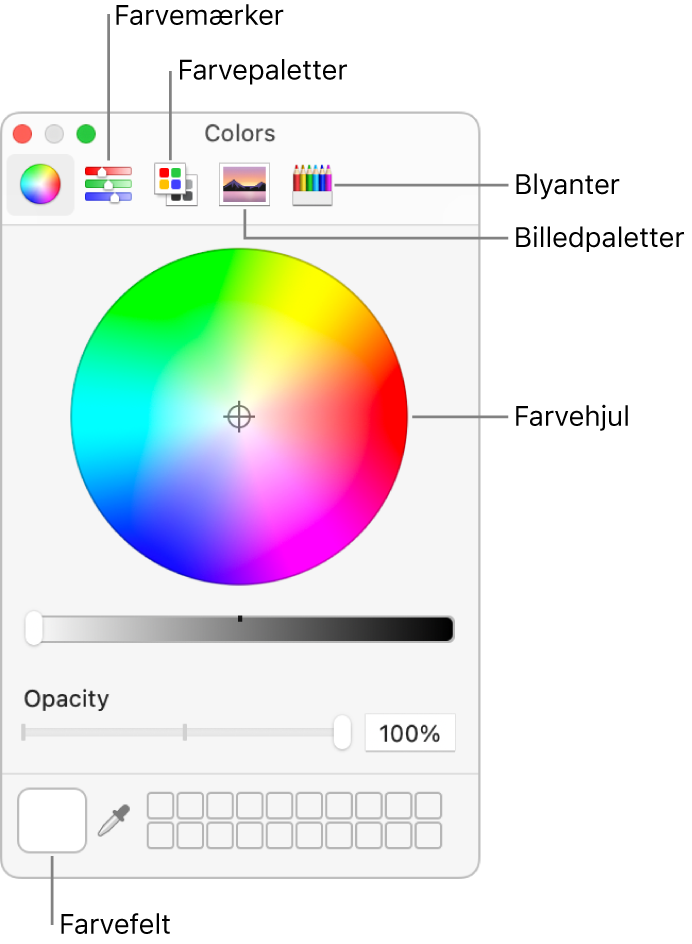Click the large current color well
Screen dimensions: 692x944
tap(52, 820)
